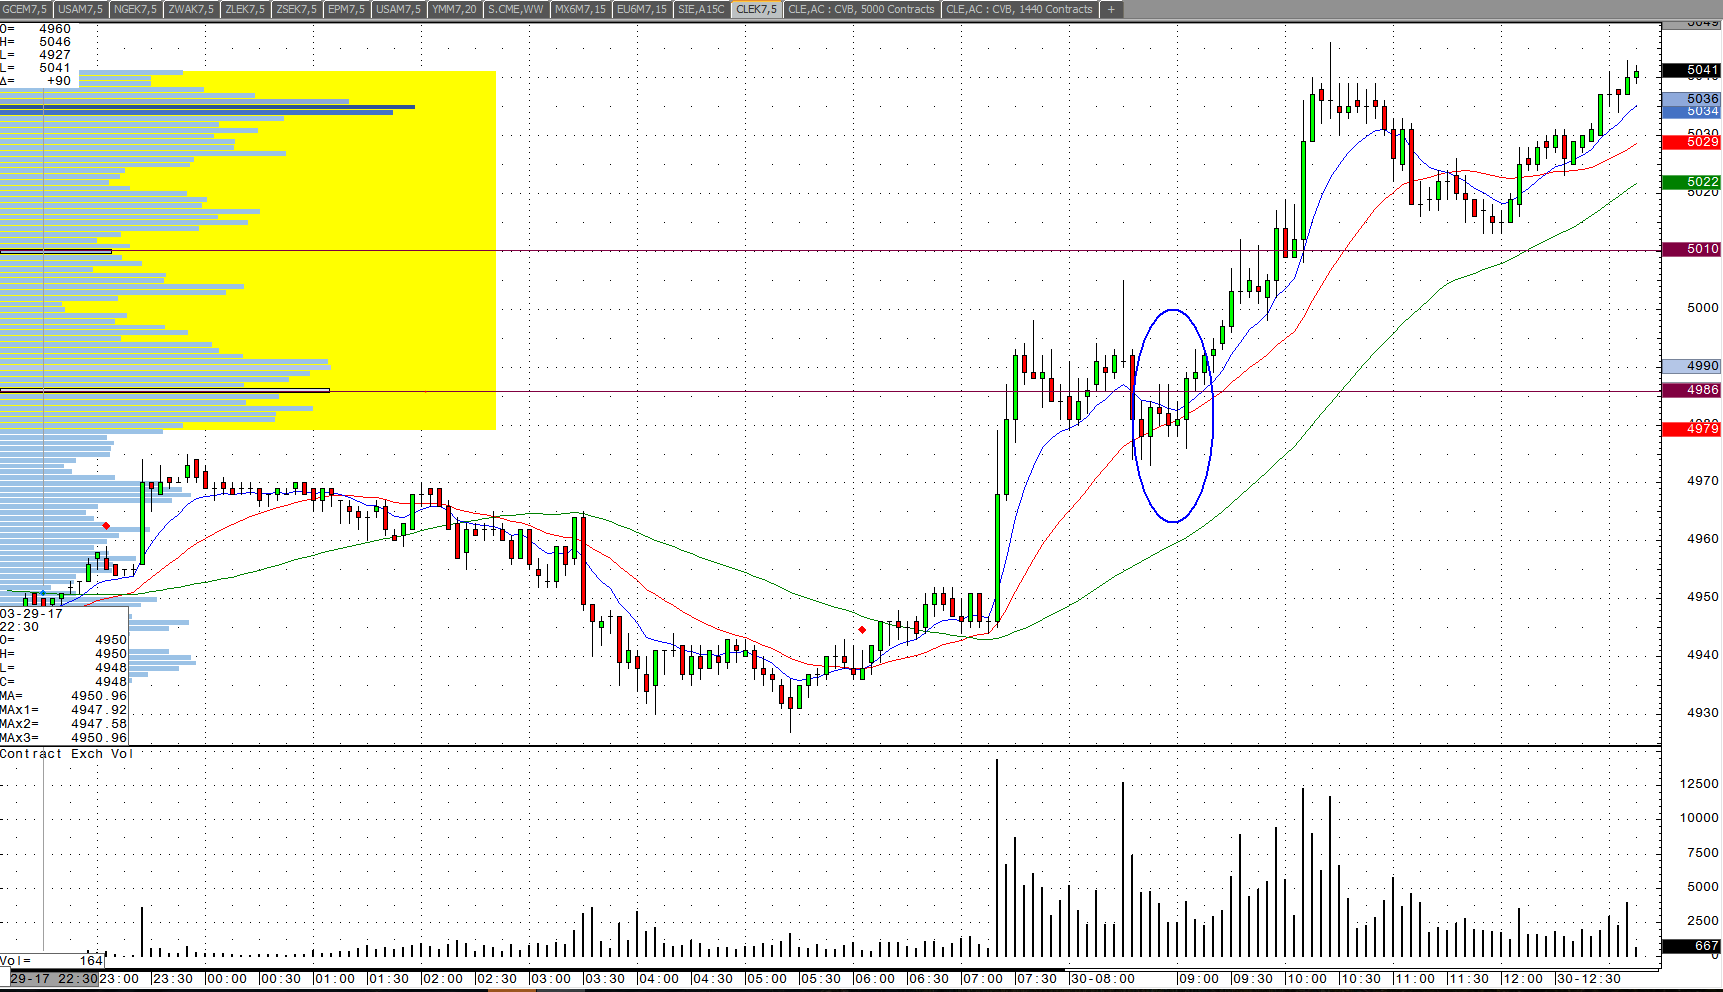Select the EPM7,5 tab
Screen dimensions: 1723x992
click(347, 9)
